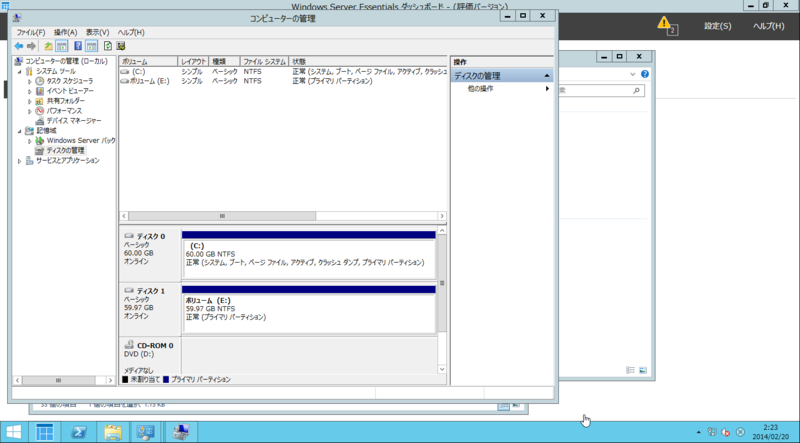The height and width of the screenshot is (443, 800).
Task: Select the (C:) volume row
Action: click(x=283, y=72)
